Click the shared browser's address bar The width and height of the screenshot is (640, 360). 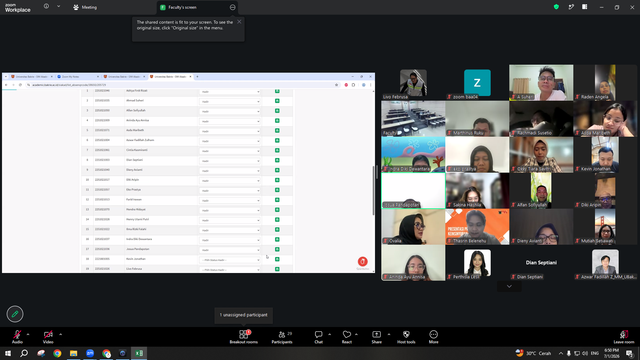[x=180, y=85]
